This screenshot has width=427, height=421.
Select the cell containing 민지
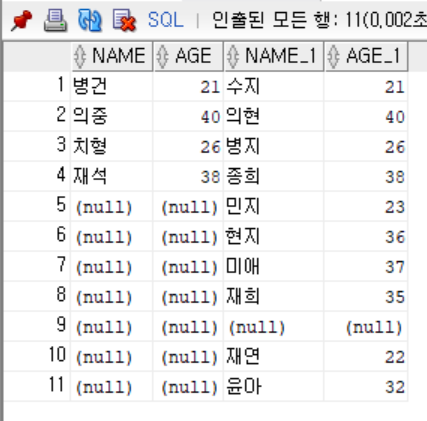point(274,206)
